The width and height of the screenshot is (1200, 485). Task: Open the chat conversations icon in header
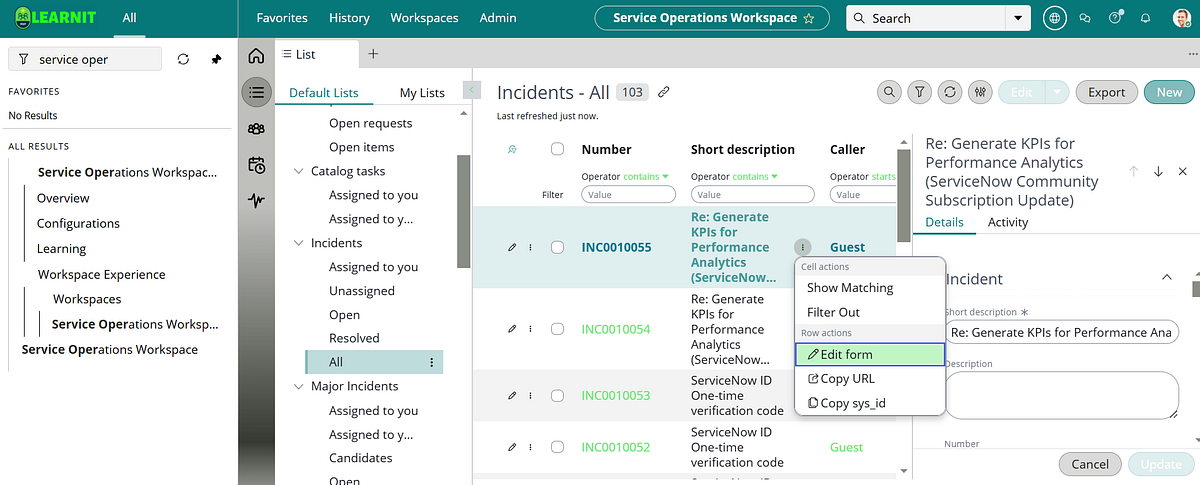click(1085, 18)
